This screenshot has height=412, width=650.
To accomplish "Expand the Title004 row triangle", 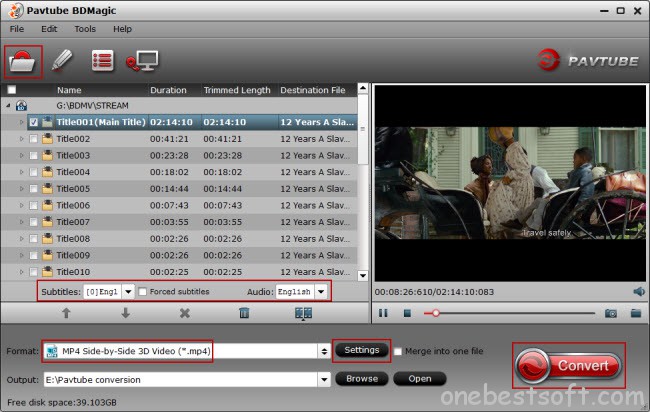I will [x=22, y=172].
